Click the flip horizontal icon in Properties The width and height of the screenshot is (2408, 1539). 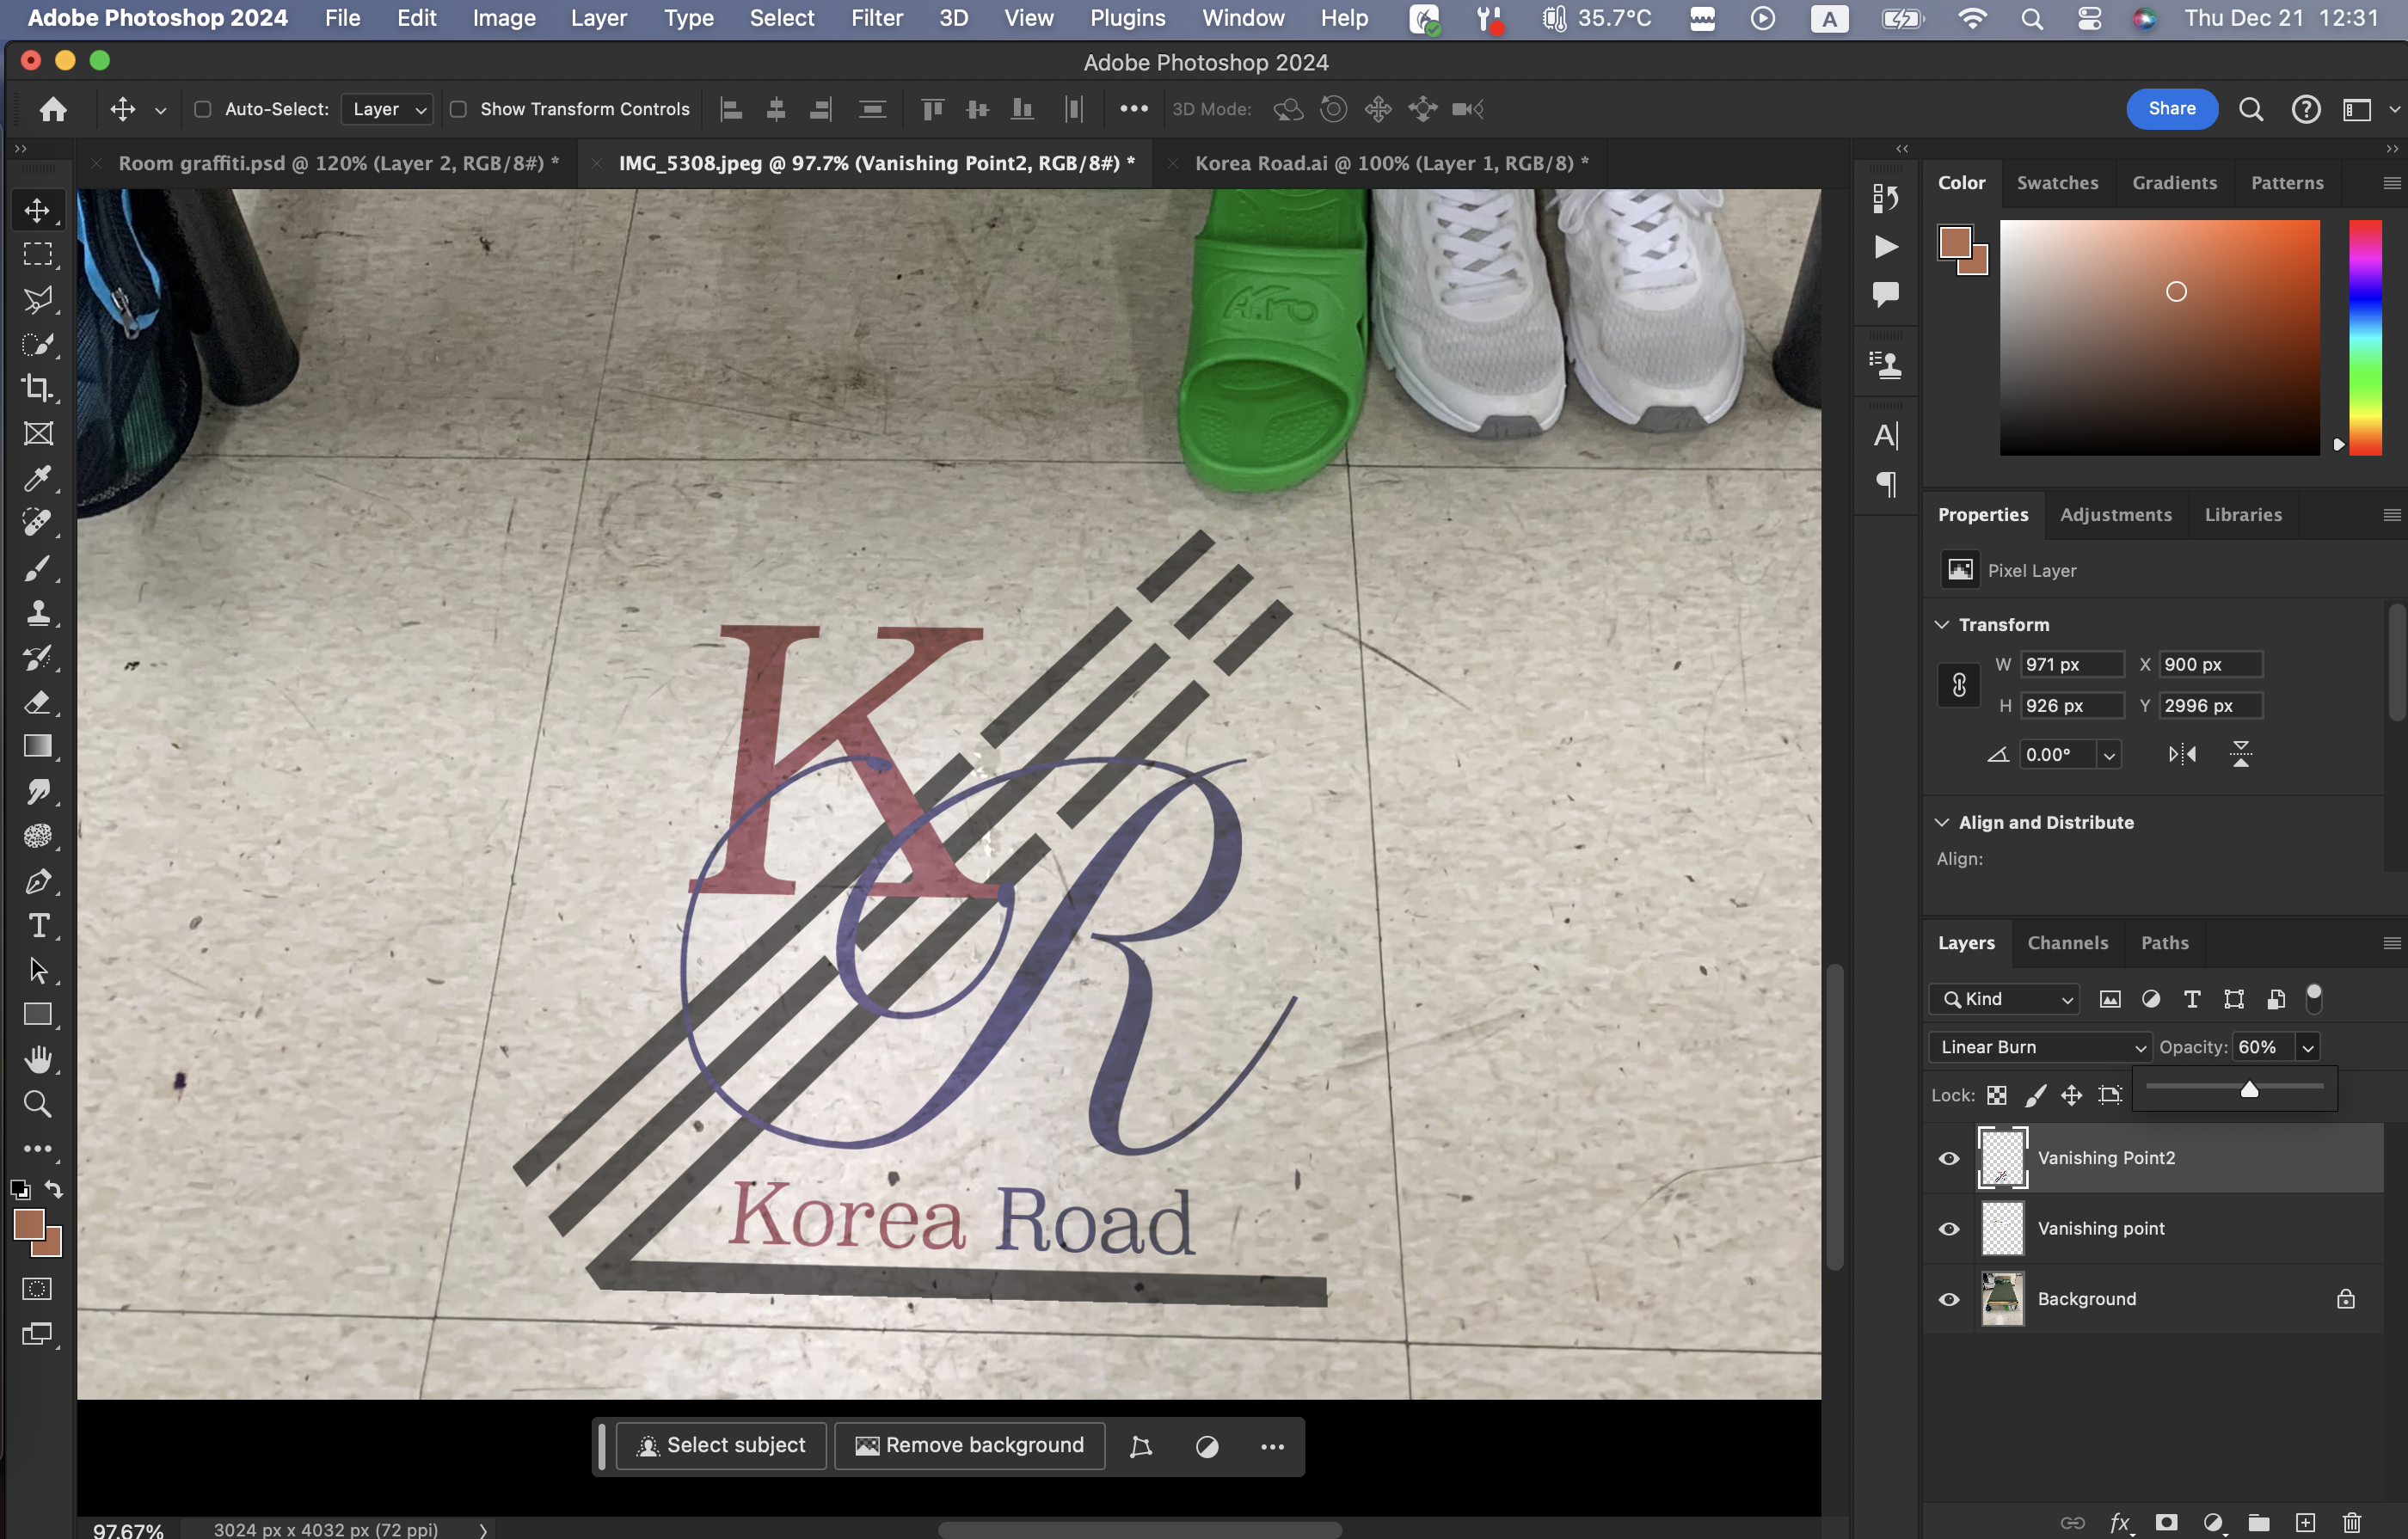tap(2182, 754)
